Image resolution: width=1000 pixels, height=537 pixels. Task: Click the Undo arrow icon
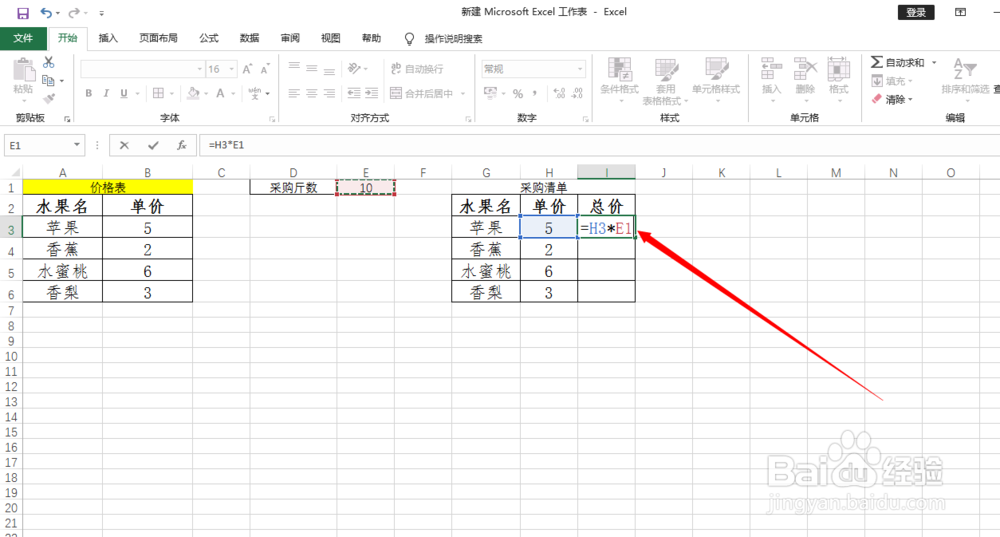[x=46, y=13]
